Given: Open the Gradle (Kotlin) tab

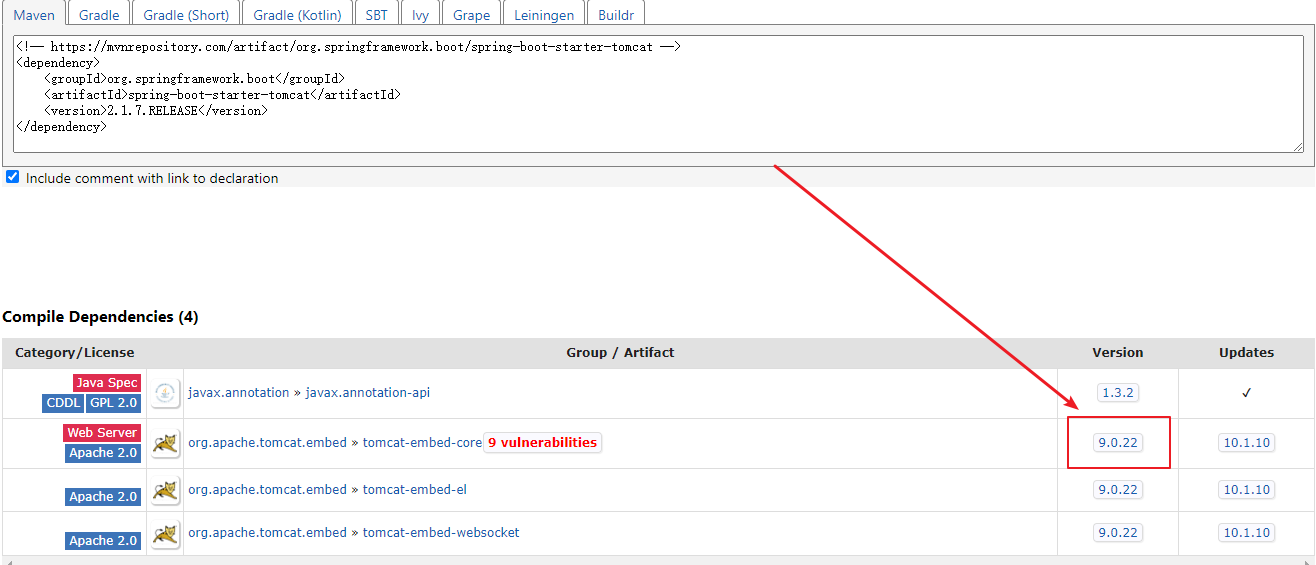Looking at the screenshot, I should [298, 14].
